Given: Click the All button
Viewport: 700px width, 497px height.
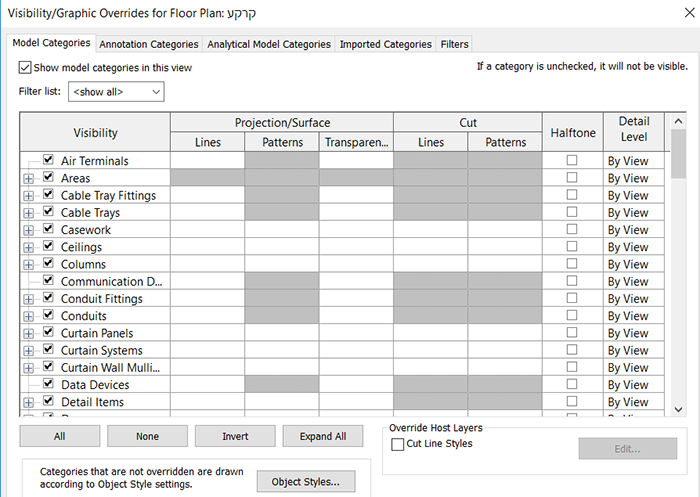Looking at the screenshot, I should pos(60,436).
